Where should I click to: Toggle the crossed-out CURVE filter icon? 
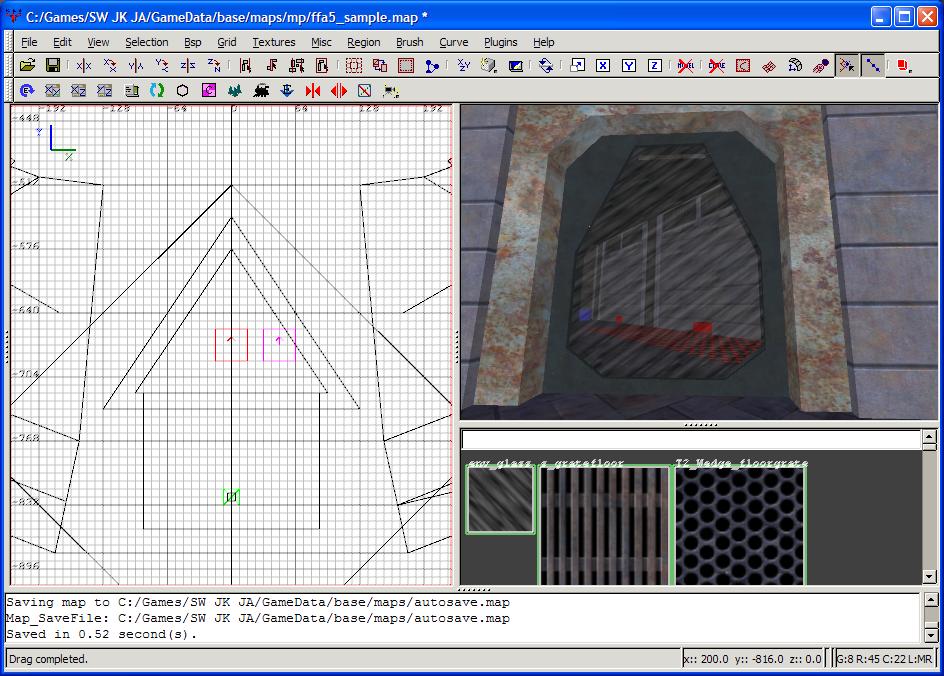(x=716, y=65)
